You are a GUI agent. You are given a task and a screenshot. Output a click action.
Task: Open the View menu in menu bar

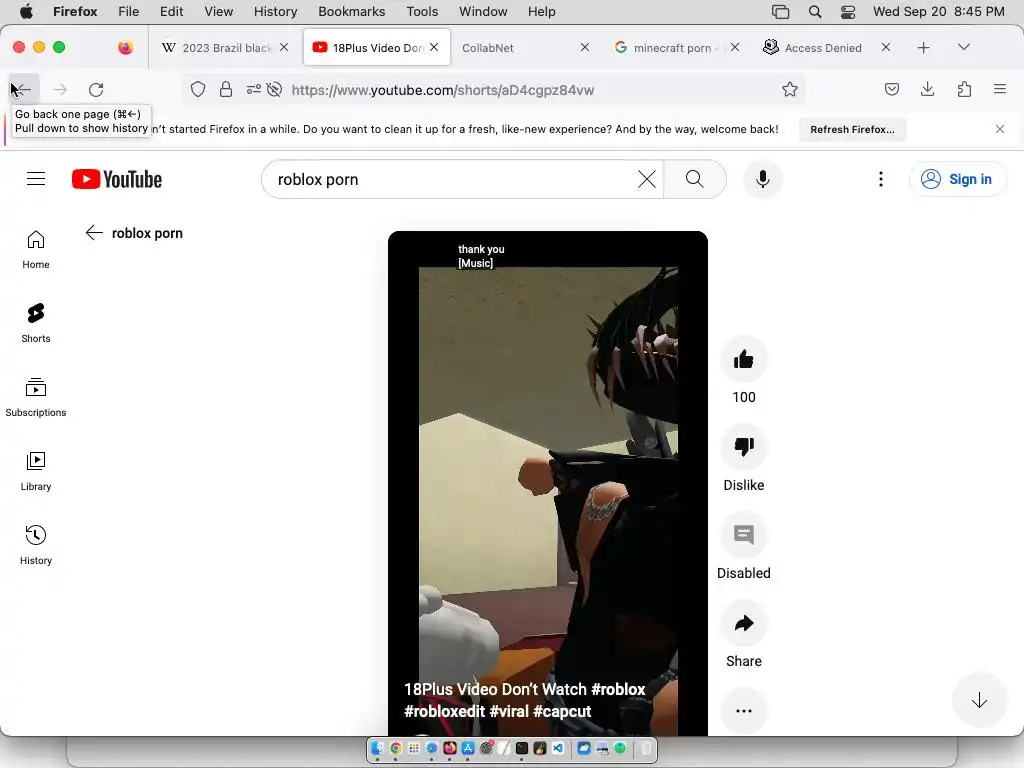tap(218, 11)
